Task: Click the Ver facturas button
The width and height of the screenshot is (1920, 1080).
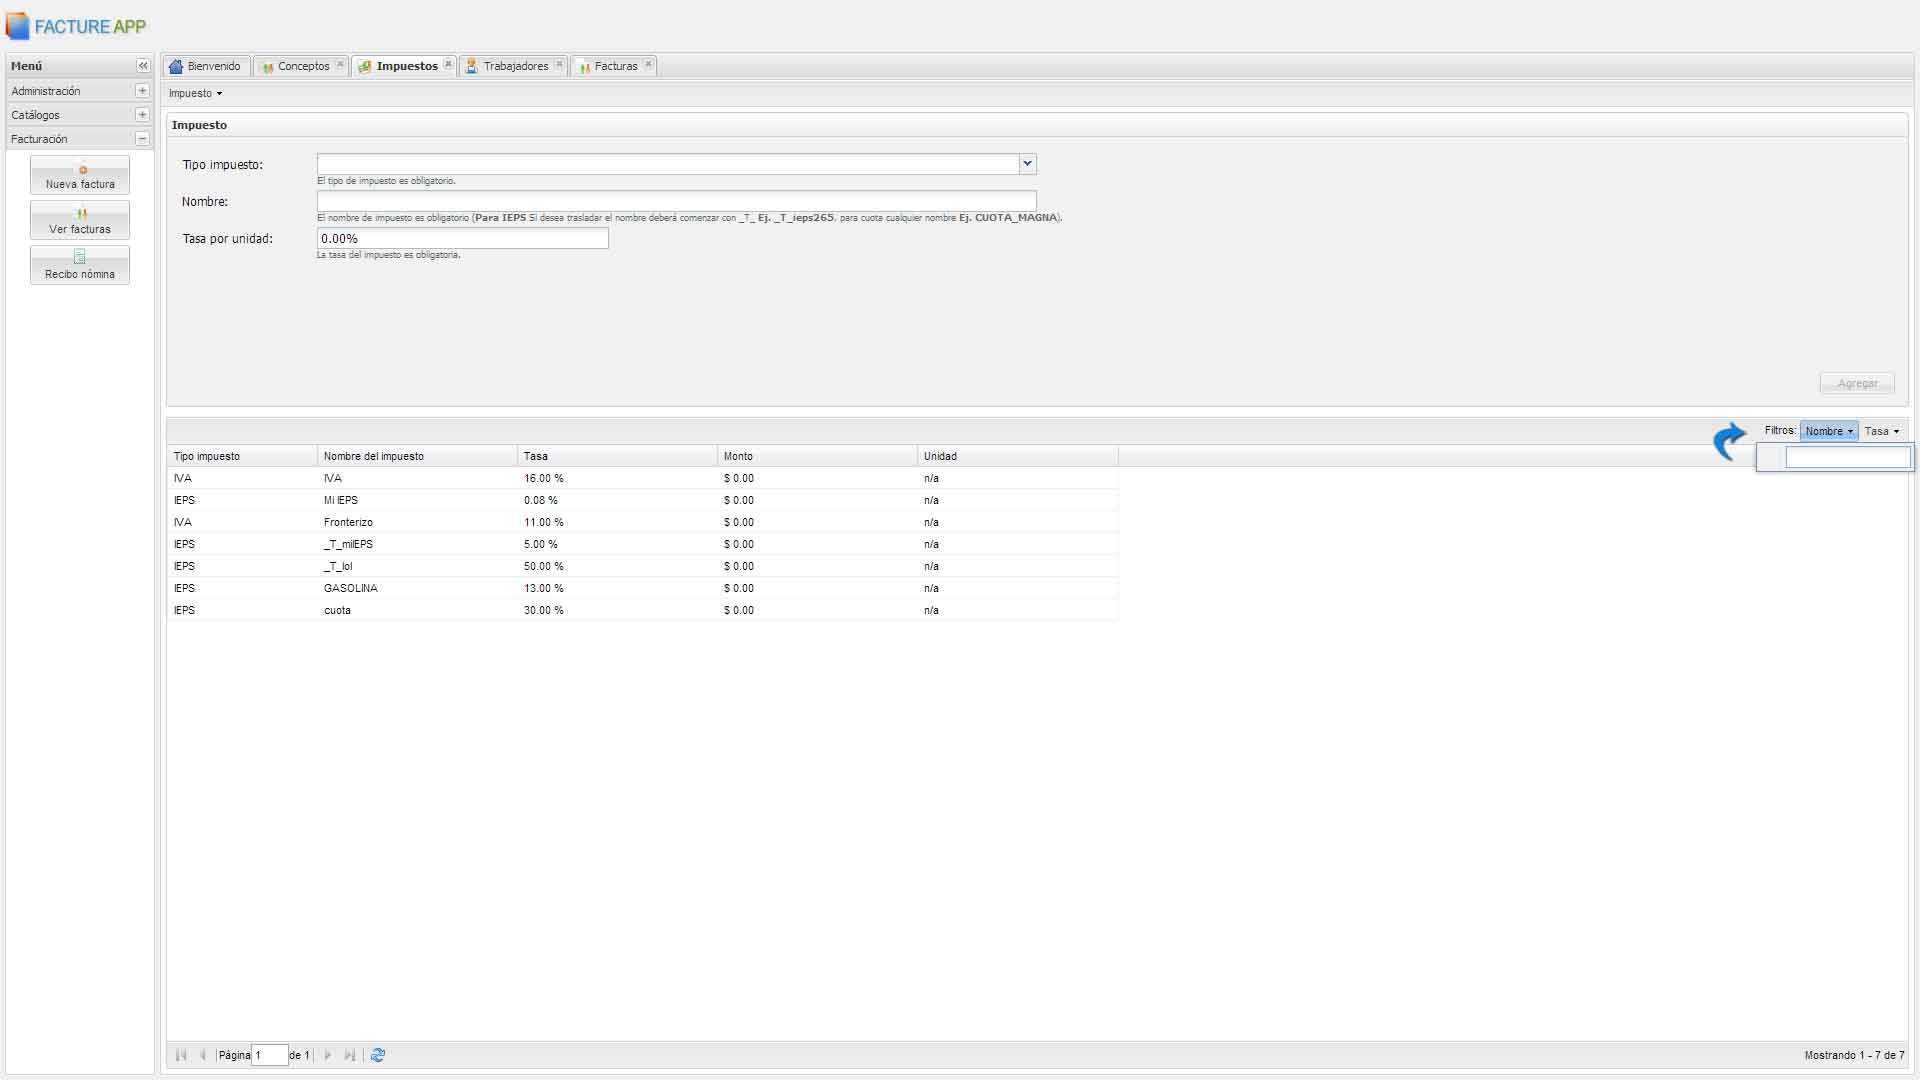Action: pyautogui.click(x=80, y=221)
